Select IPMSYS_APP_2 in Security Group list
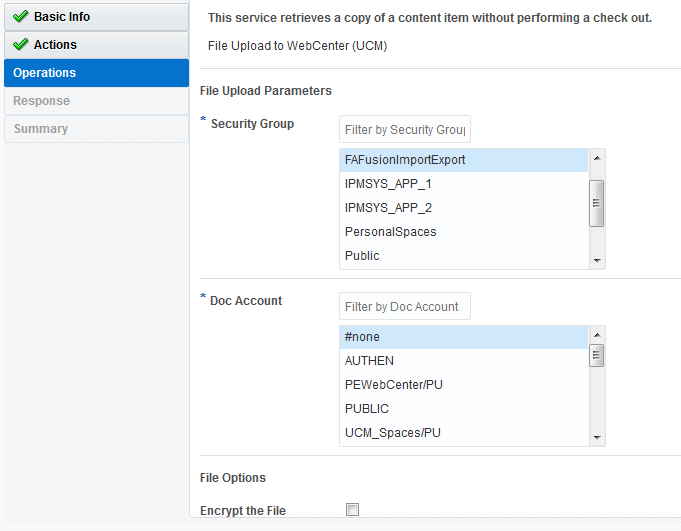Screen dimensions: 681x531 coord(464,208)
